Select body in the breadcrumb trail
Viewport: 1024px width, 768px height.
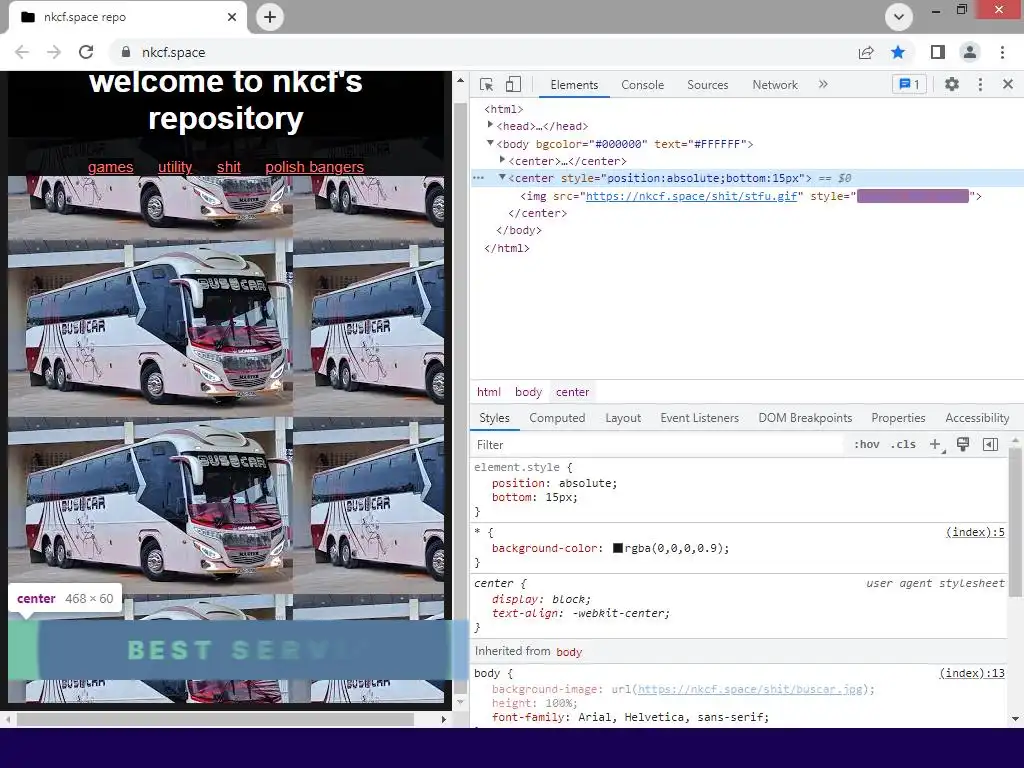click(528, 392)
